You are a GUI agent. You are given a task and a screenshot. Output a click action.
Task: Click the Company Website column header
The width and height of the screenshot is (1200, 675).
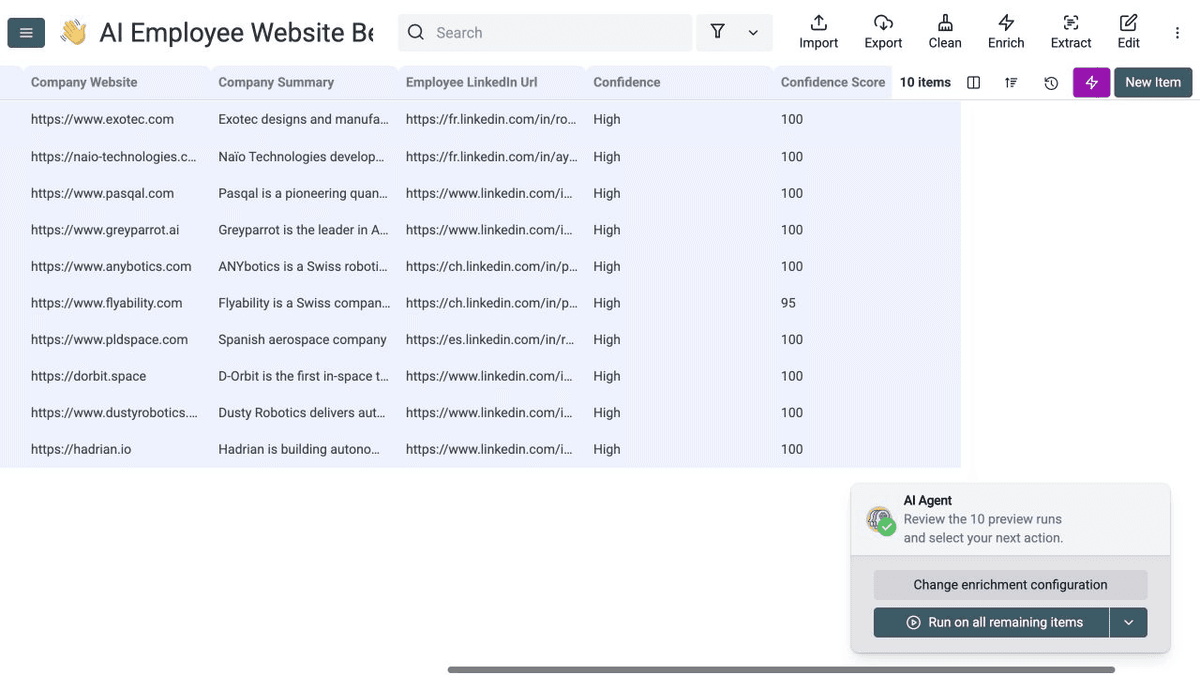click(x=84, y=82)
